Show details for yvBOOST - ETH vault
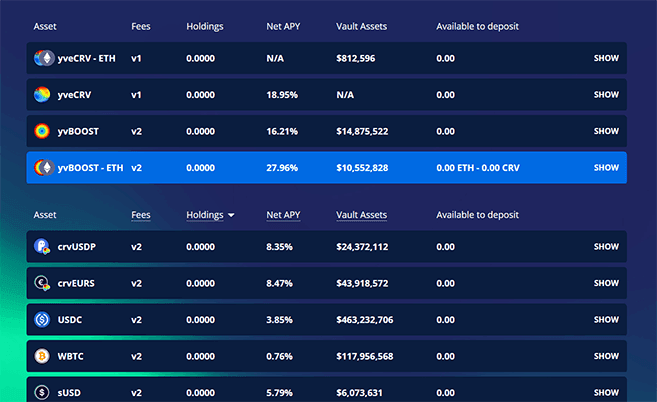657x402 pixels. coord(606,168)
